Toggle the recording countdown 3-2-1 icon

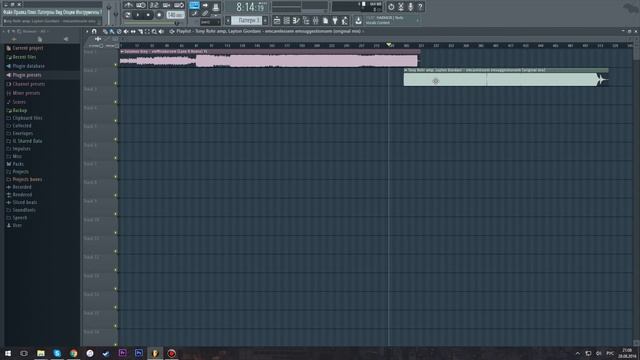(154, 5)
